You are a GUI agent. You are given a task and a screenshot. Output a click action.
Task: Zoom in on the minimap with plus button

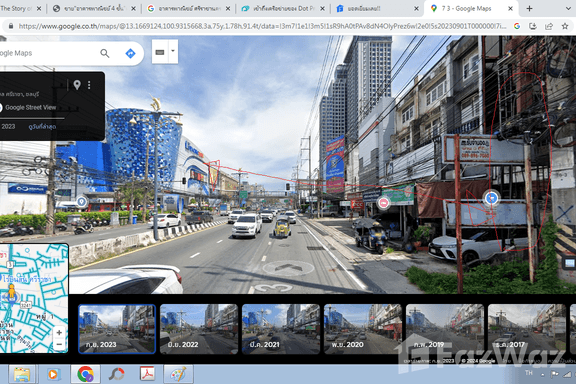click(59, 333)
